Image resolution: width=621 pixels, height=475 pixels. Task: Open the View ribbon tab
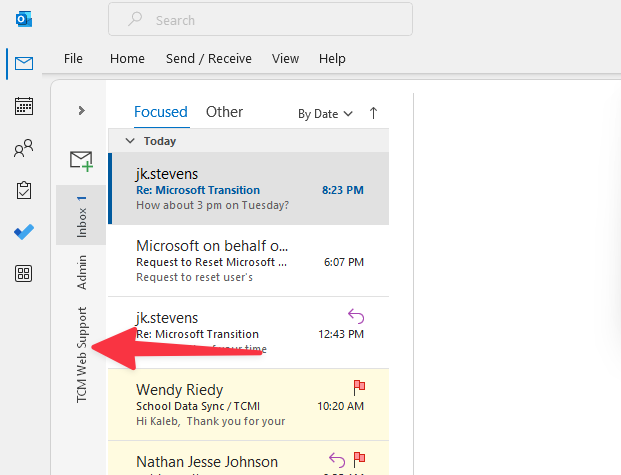pyautogui.click(x=285, y=59)
